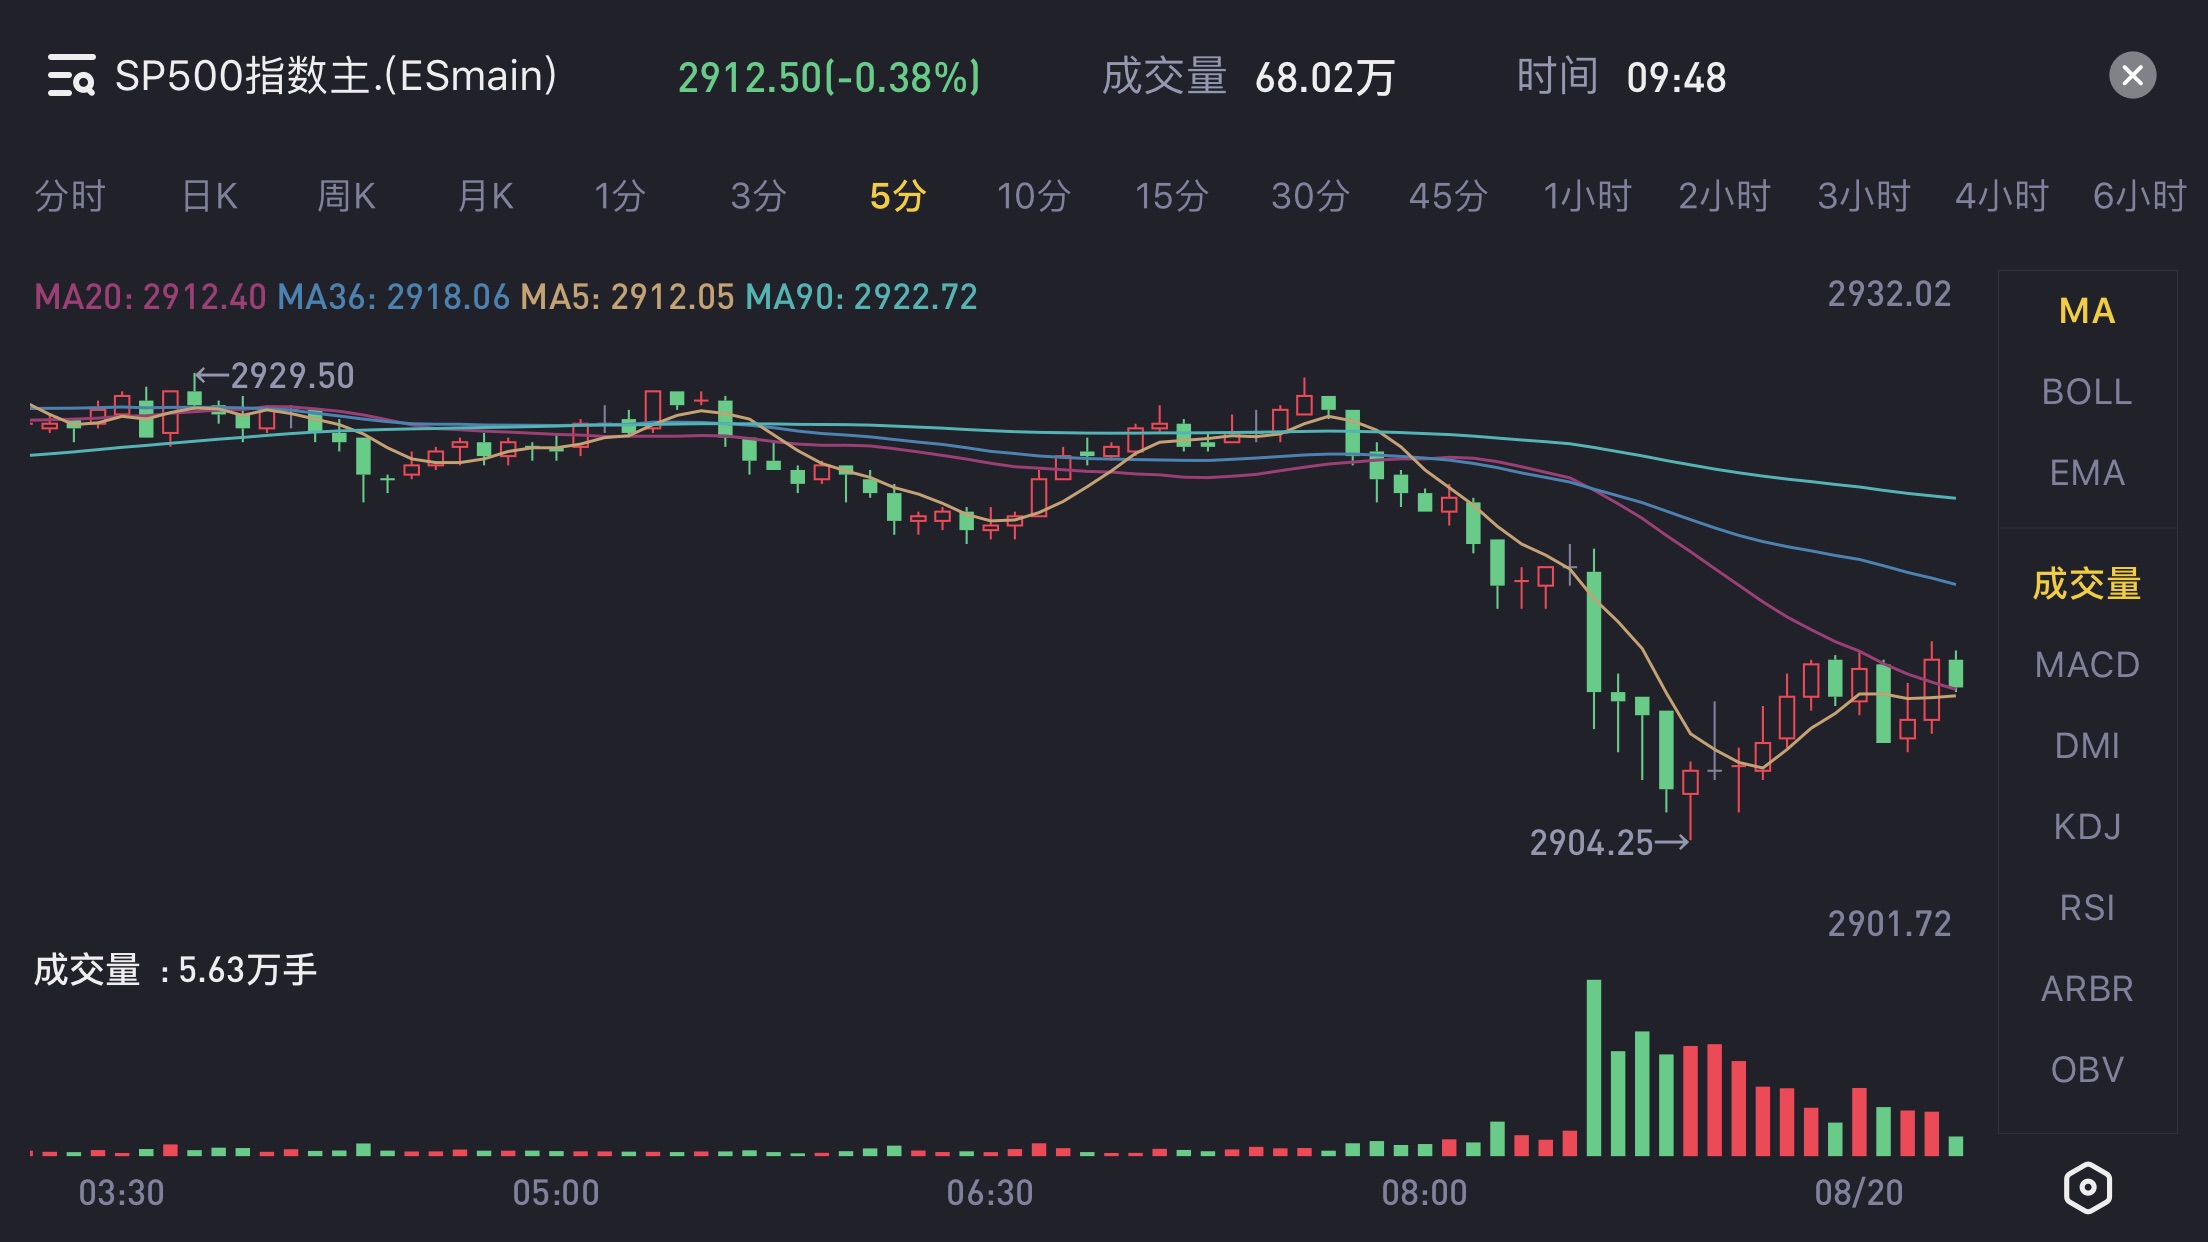Close the fullscreen chart view
Screen dimensions: 2208x1242
tap(2132, 76)
